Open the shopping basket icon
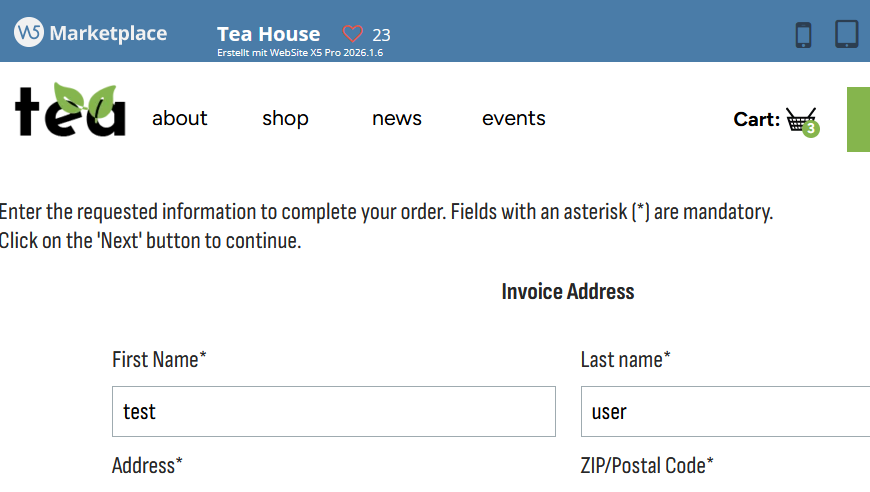Screen dimensions: 870x492 (798, 119)
